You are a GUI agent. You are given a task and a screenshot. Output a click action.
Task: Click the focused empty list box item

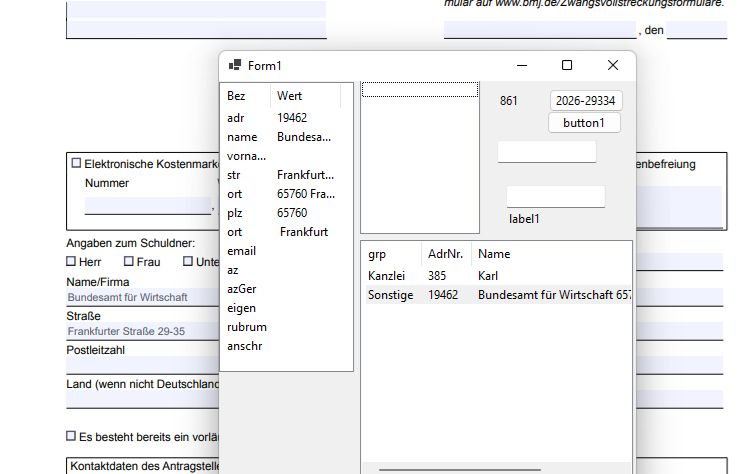pyautogui.click(x=420, y=89)
